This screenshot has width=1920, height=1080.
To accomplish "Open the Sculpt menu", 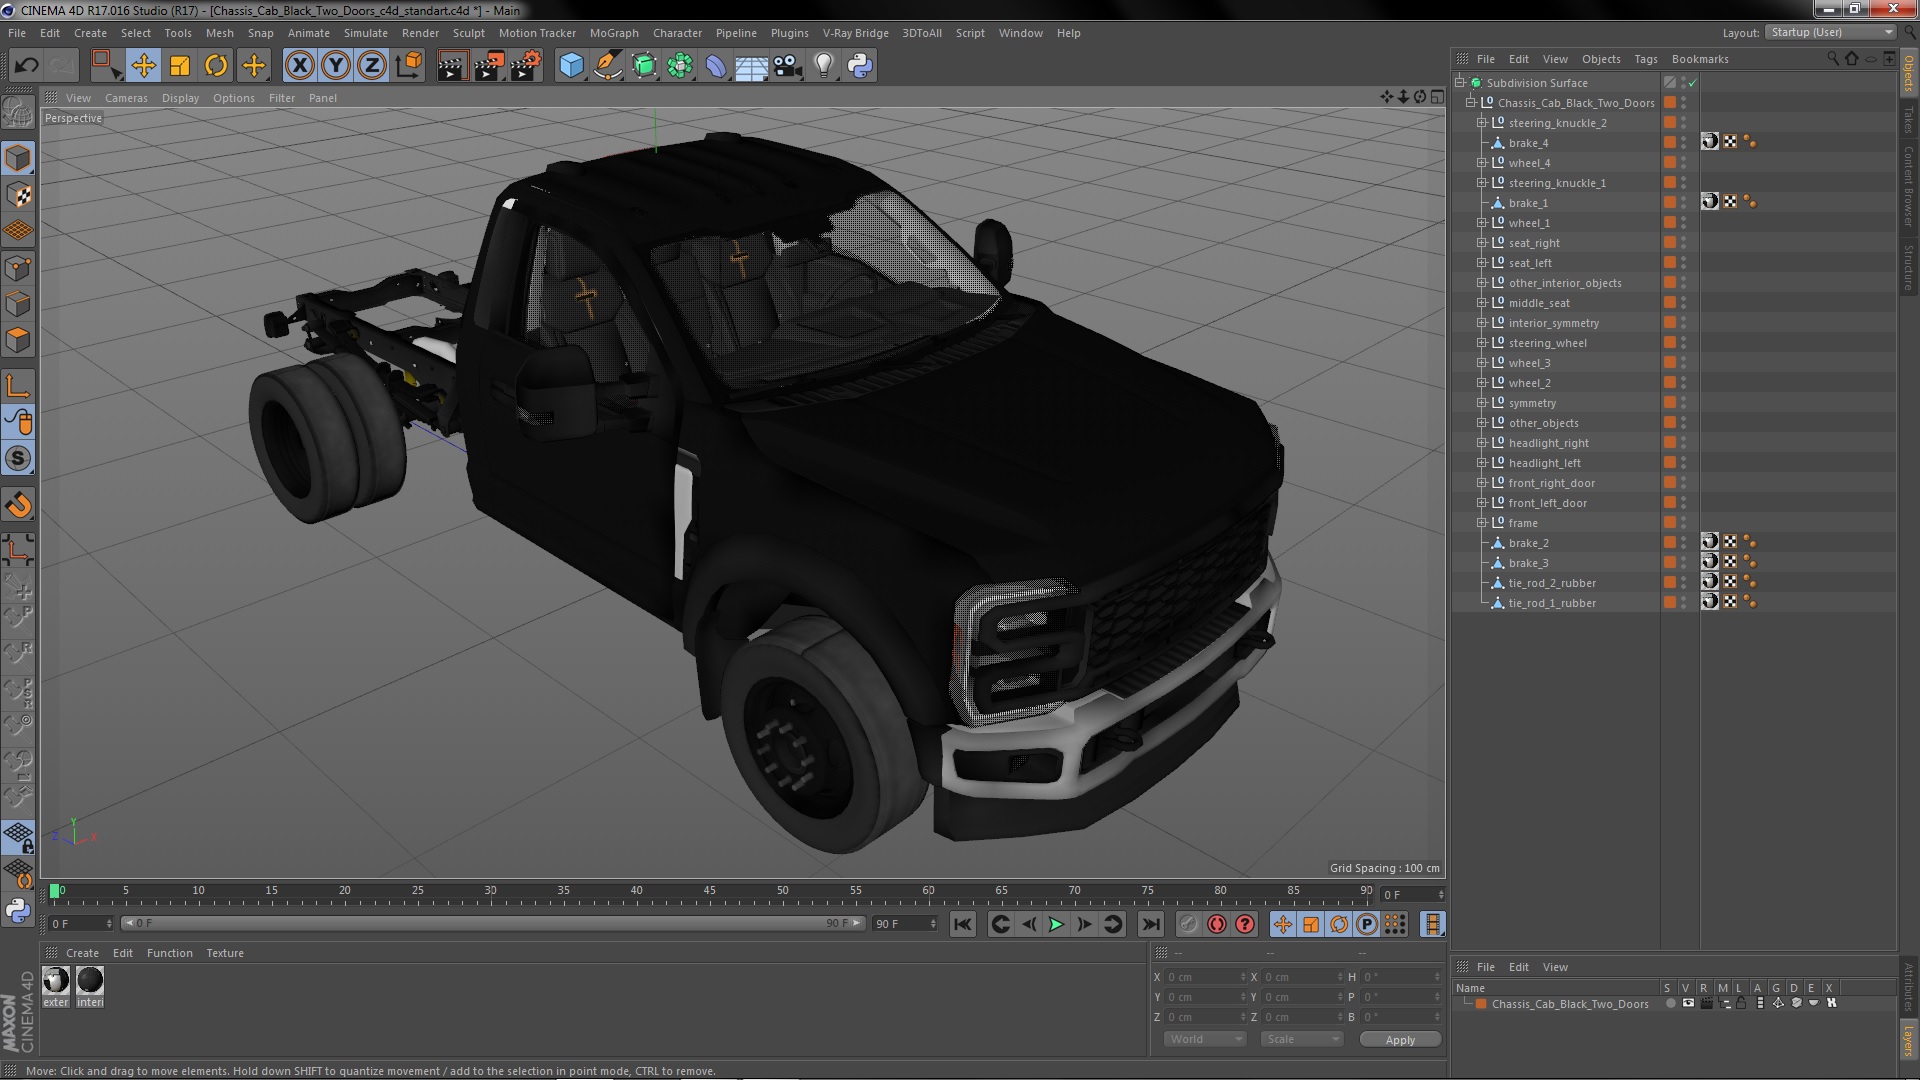I will [468, 33].
